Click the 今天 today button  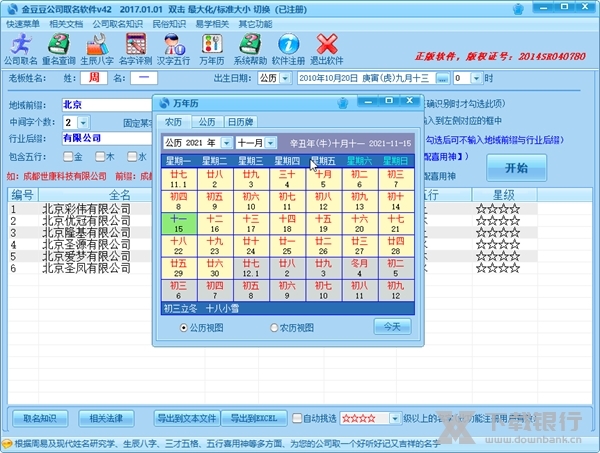[392, 327]
